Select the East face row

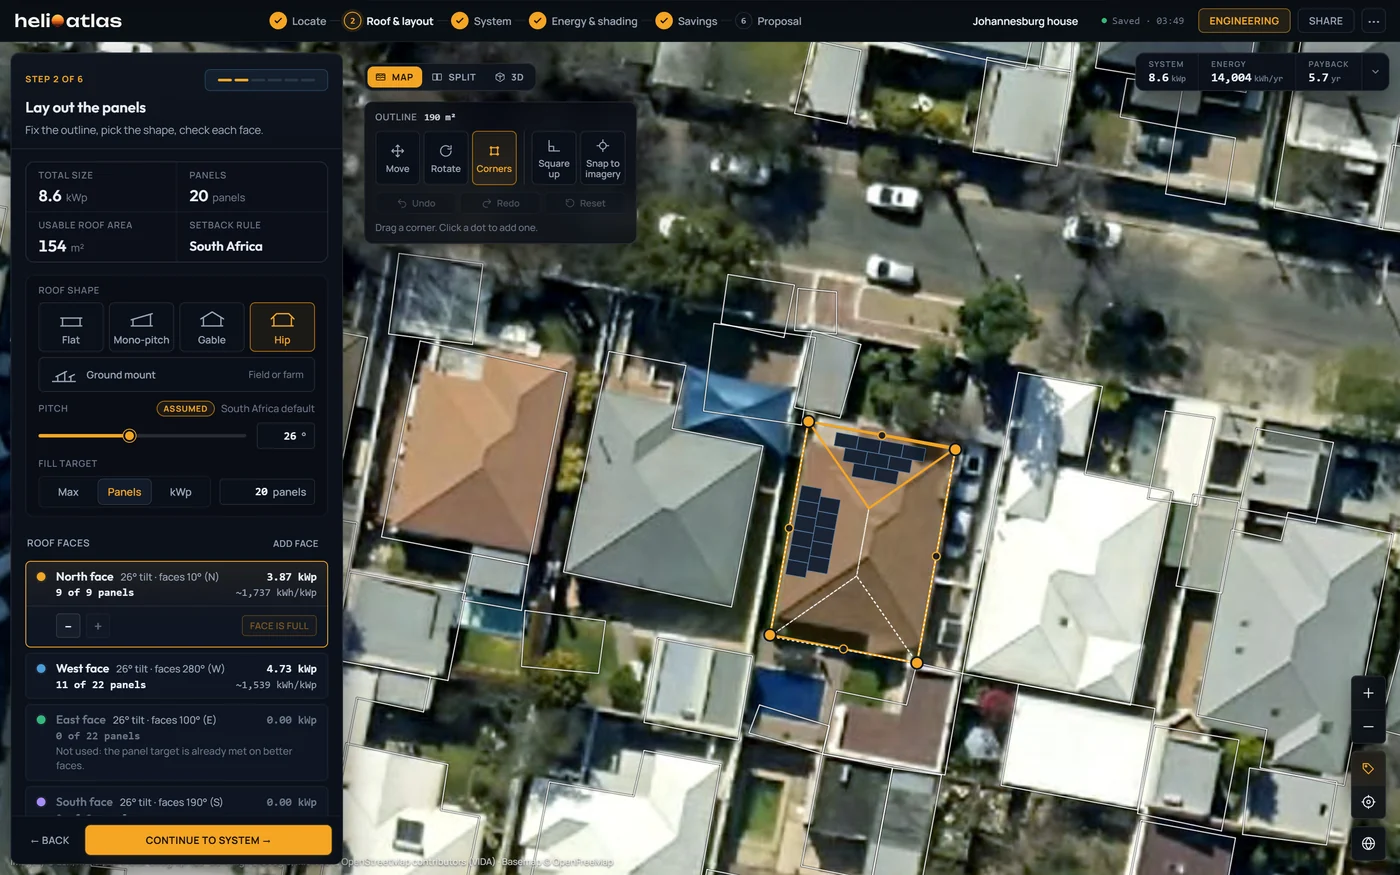(x=177, y=742)
